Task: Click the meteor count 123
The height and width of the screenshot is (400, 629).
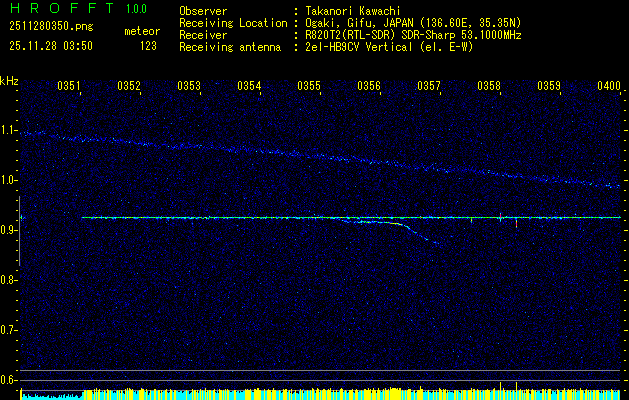Action: [x=148, y=45]
